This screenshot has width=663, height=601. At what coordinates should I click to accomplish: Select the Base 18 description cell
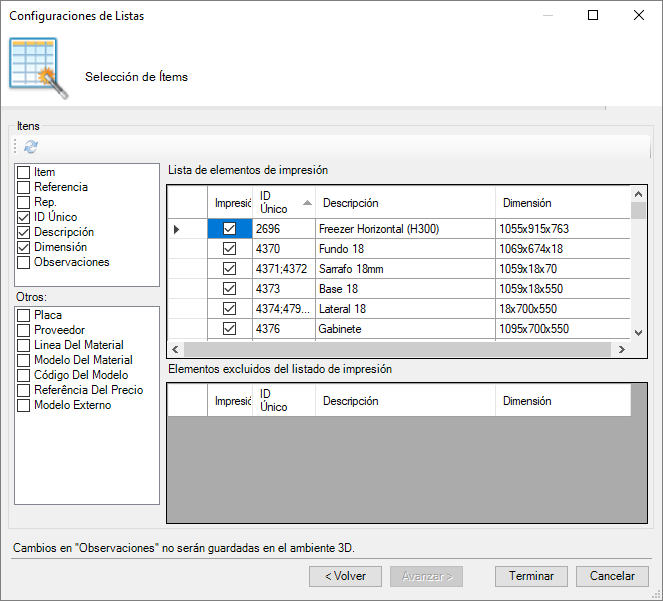coord(405,288)
